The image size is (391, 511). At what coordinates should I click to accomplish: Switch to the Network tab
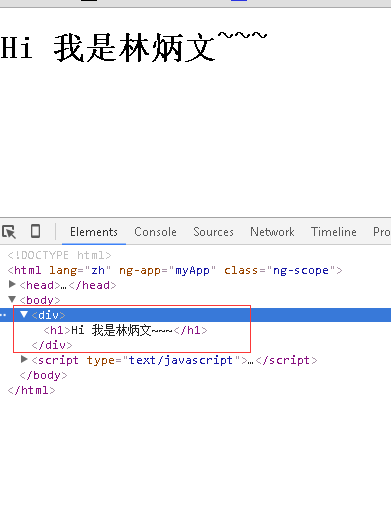272,232
